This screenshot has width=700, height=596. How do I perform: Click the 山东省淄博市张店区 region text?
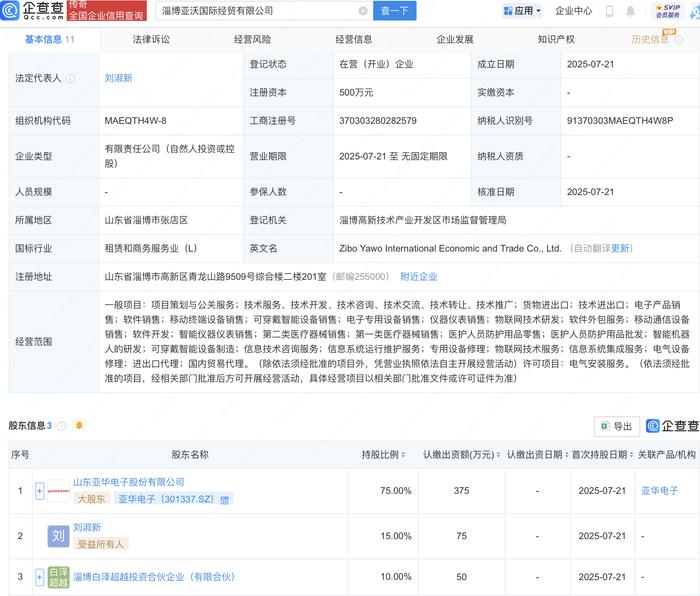(146, 220)
